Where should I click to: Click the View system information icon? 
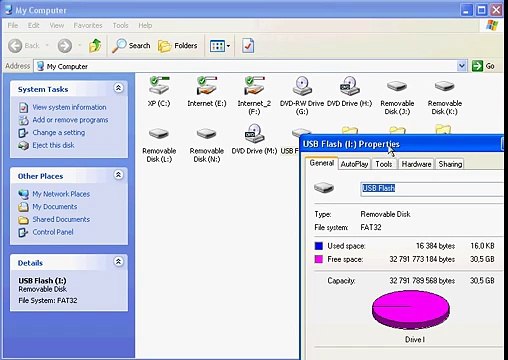pos(23,108)
